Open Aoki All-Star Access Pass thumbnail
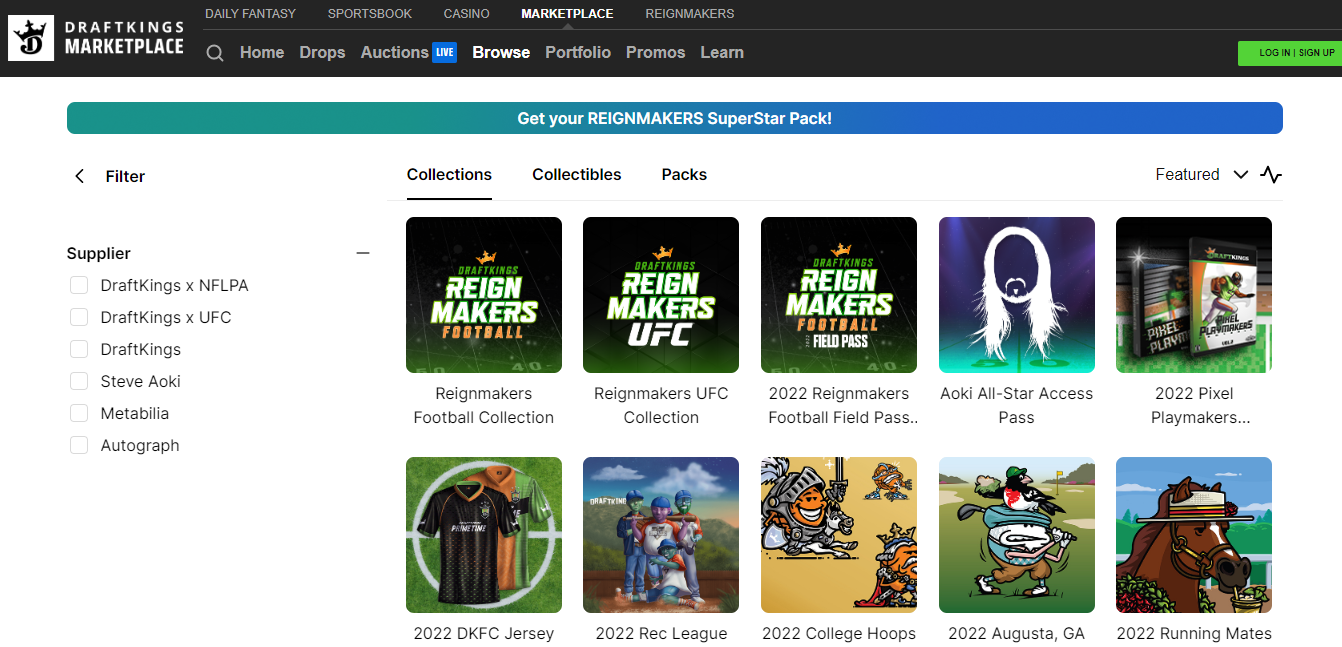The height and width of the screenshot is (647, 1342). click(x=1017, y=295)
